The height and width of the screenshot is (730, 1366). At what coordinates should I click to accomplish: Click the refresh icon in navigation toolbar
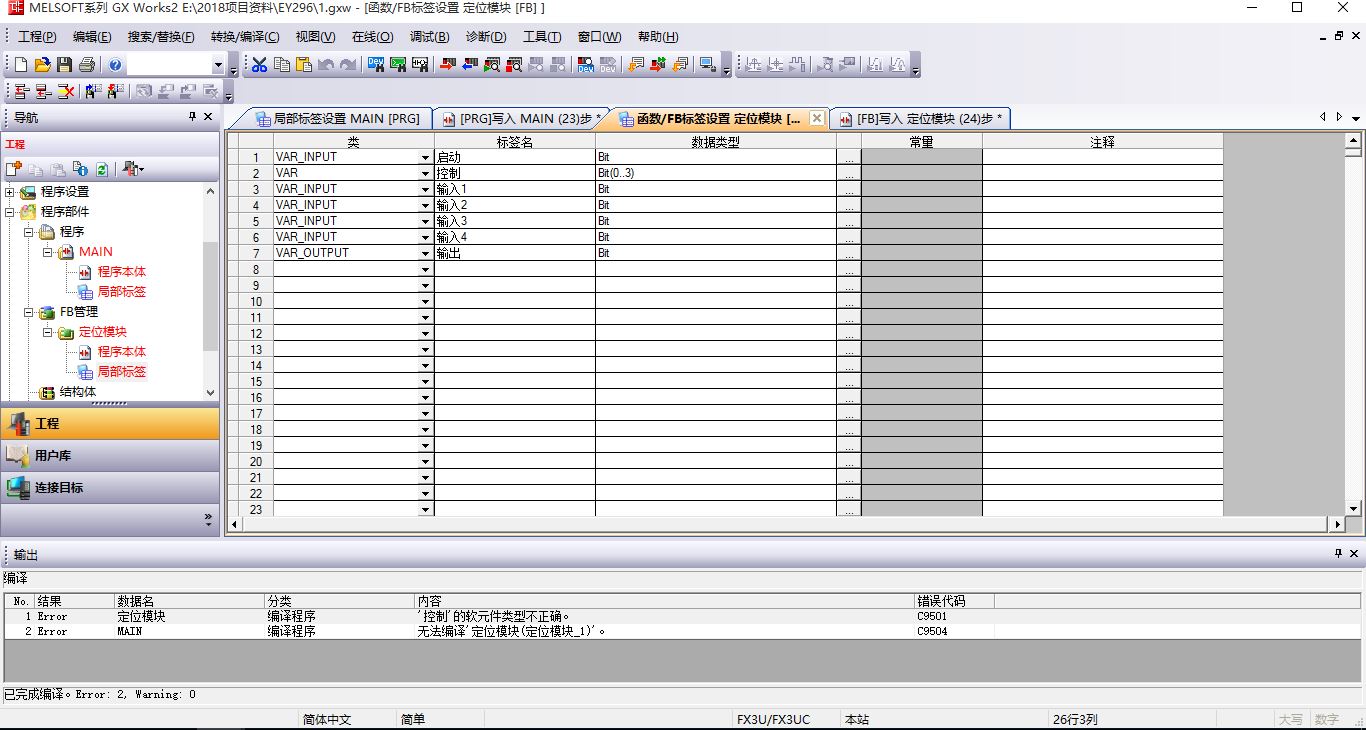point(102,169)
